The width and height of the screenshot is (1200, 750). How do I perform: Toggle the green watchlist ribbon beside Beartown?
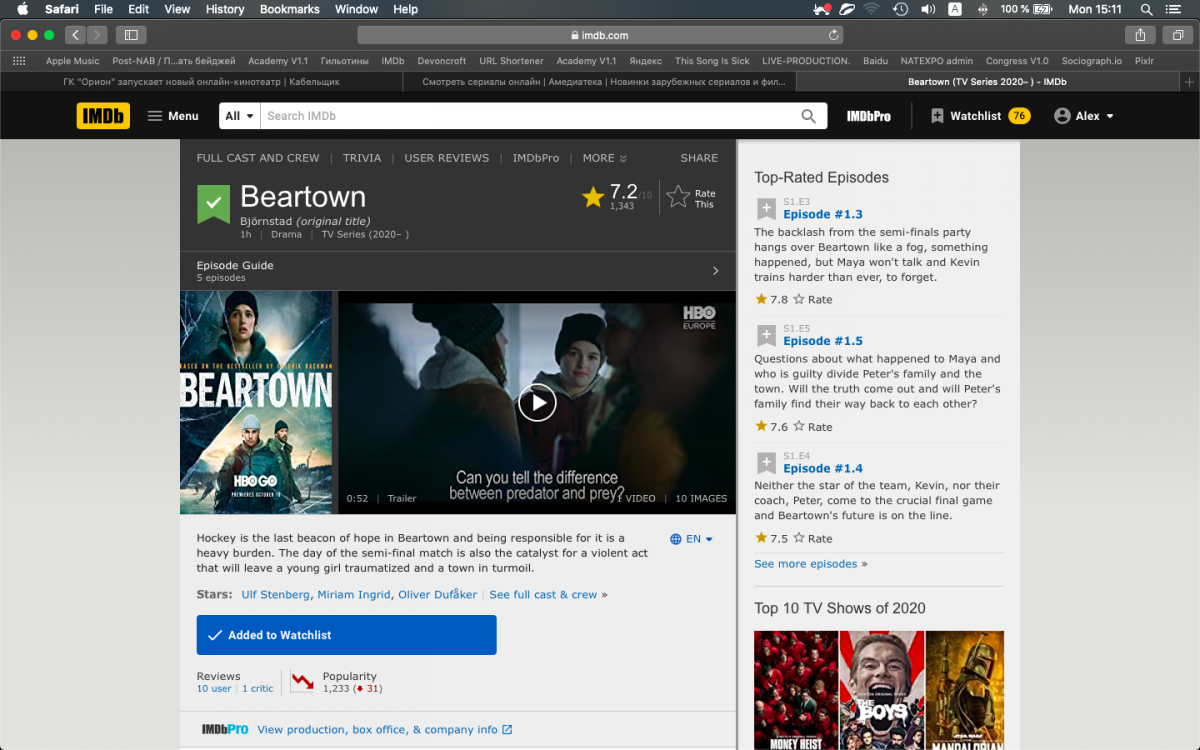(213, 203)
